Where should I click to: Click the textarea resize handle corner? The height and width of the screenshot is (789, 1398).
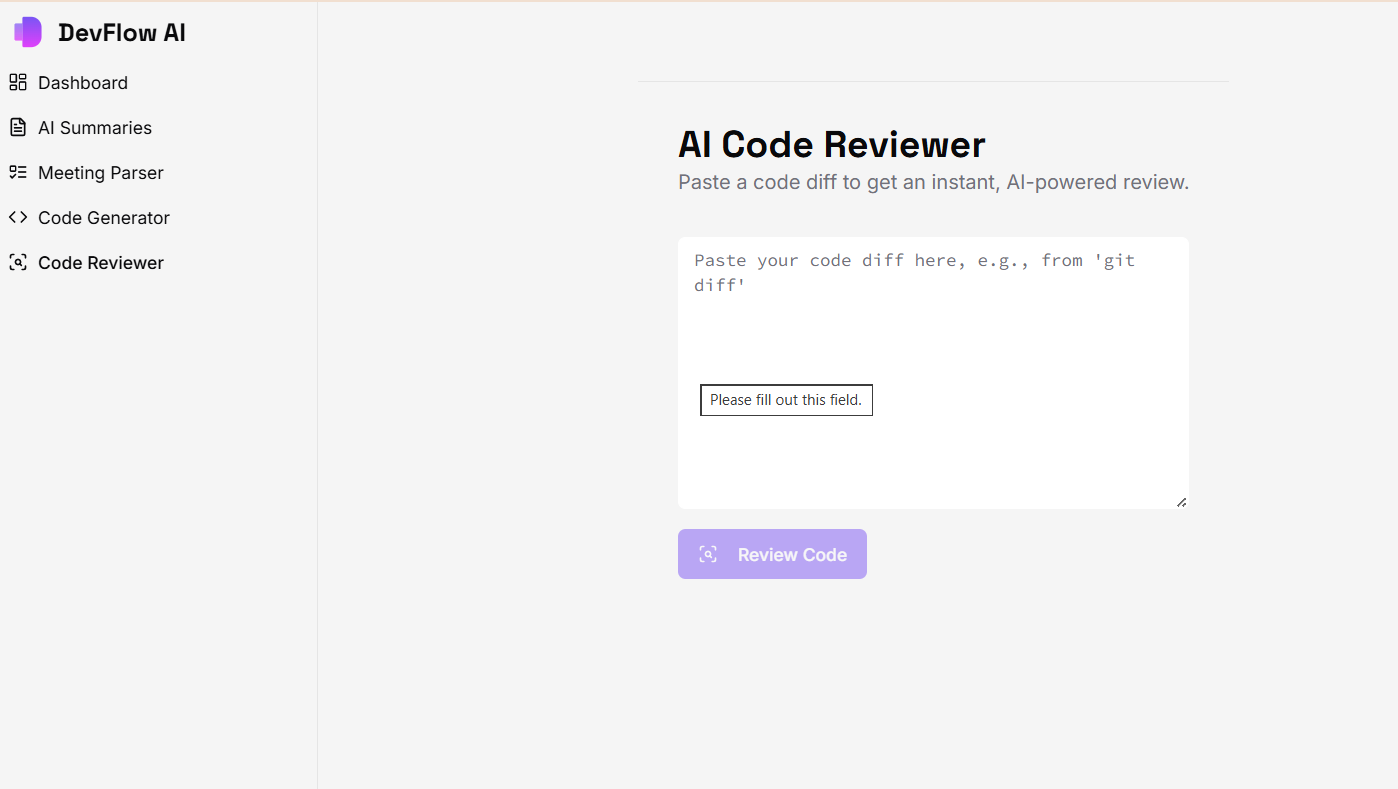(1181, 502)
